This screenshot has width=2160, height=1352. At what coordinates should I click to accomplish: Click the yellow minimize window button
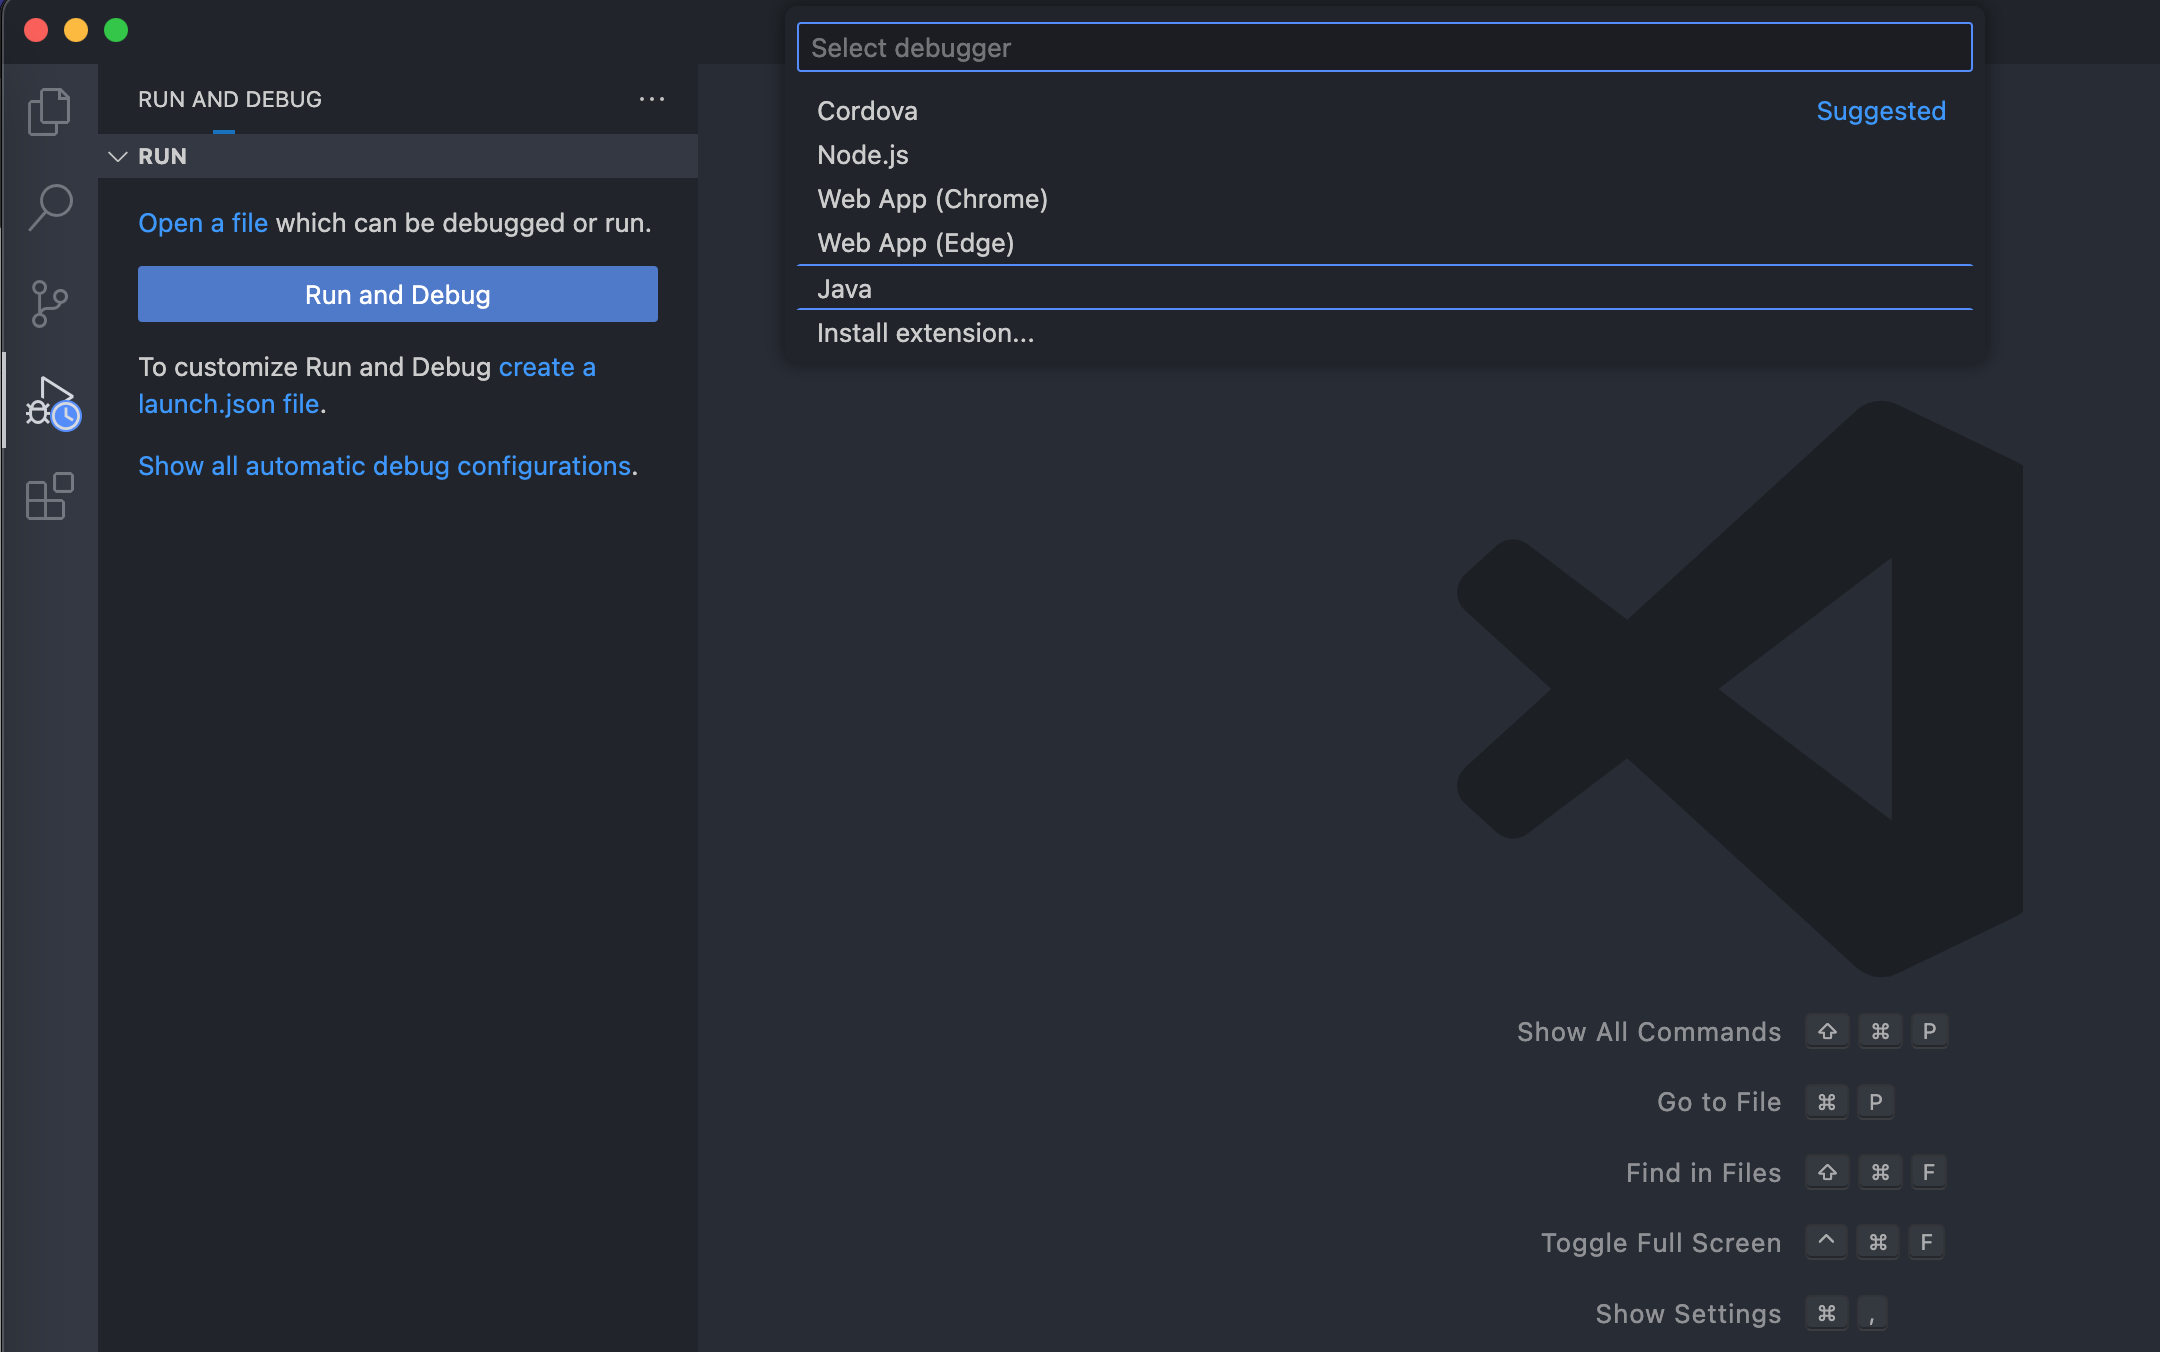tap(76, 30)
